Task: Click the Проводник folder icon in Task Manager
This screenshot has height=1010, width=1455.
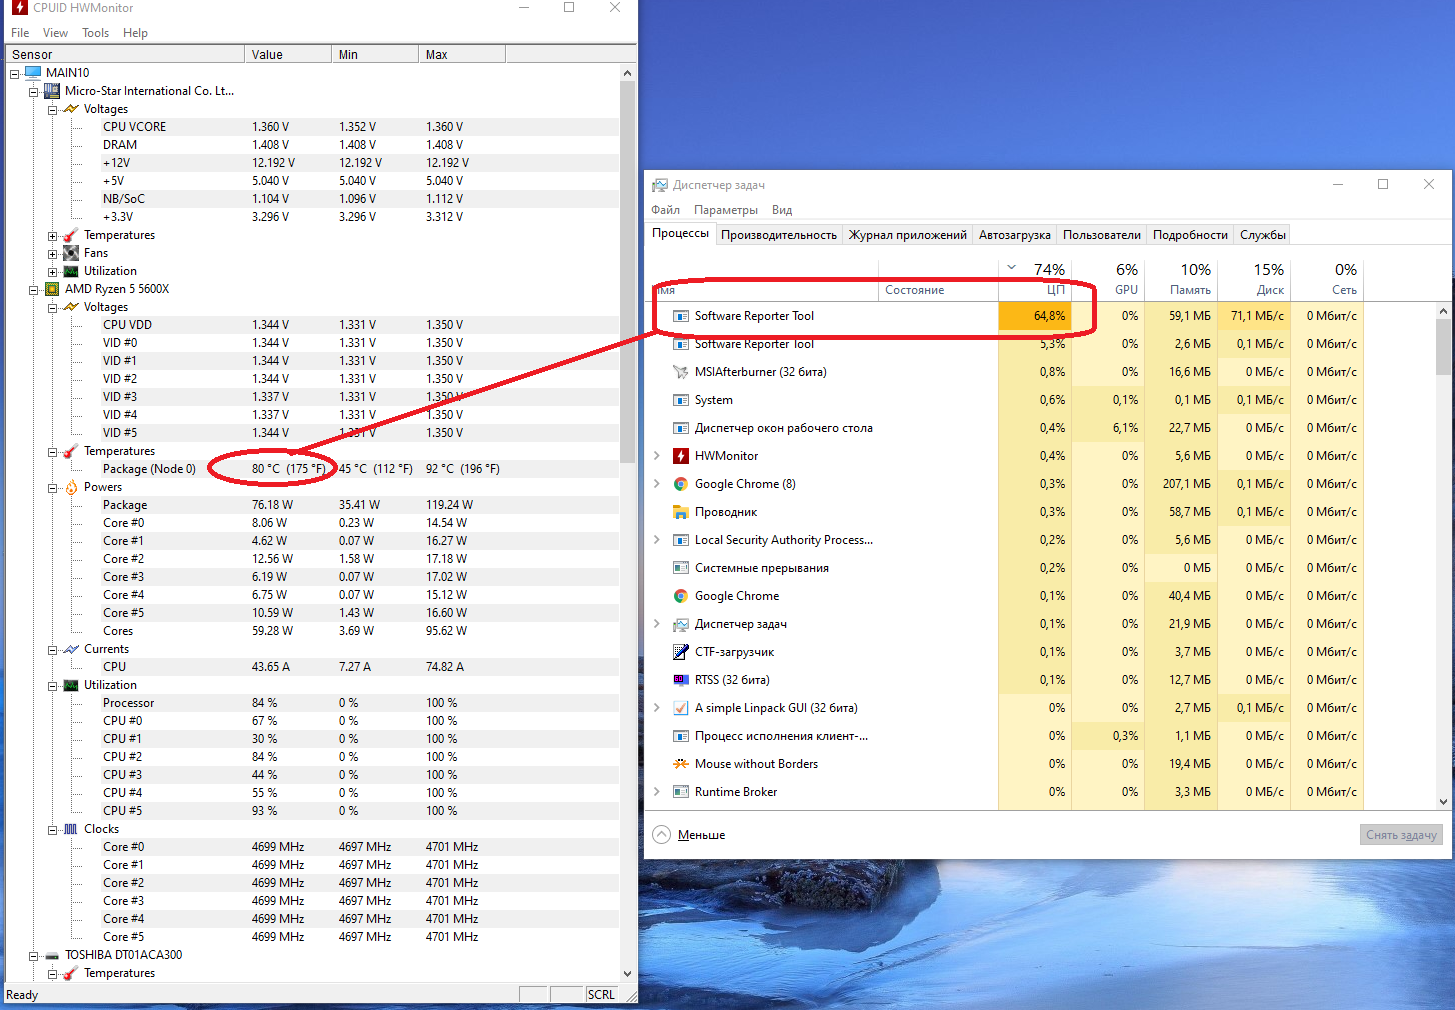Action: 681,512
